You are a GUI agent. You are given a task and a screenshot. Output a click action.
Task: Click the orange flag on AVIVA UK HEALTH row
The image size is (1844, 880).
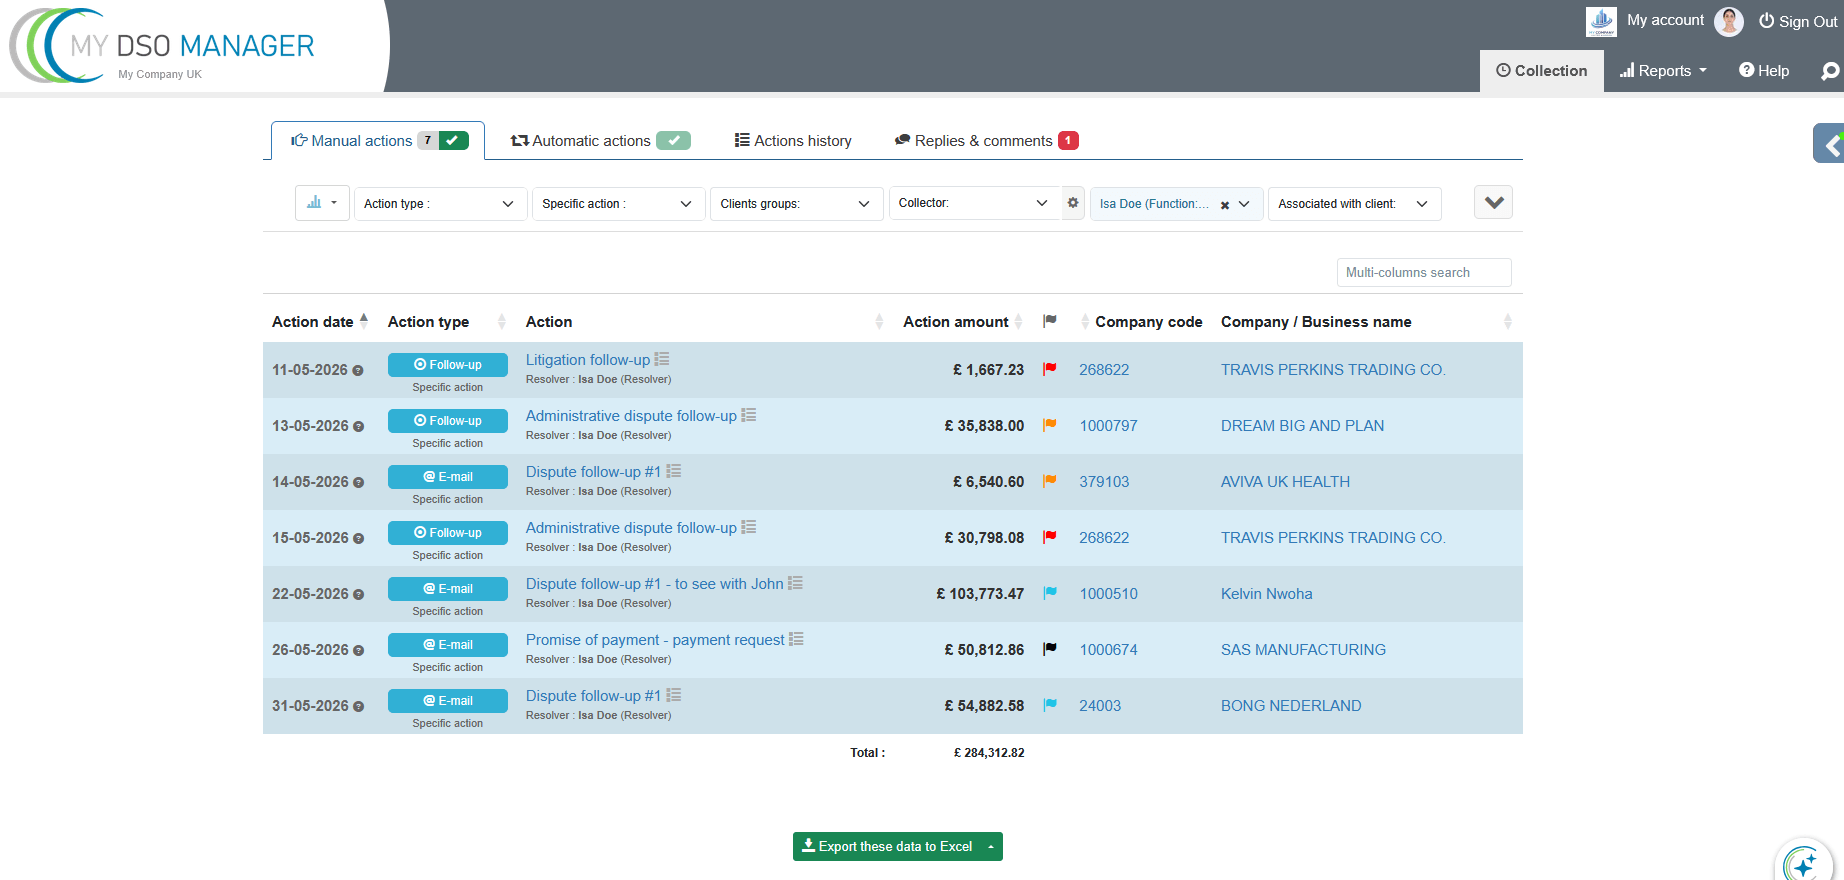1050,481
